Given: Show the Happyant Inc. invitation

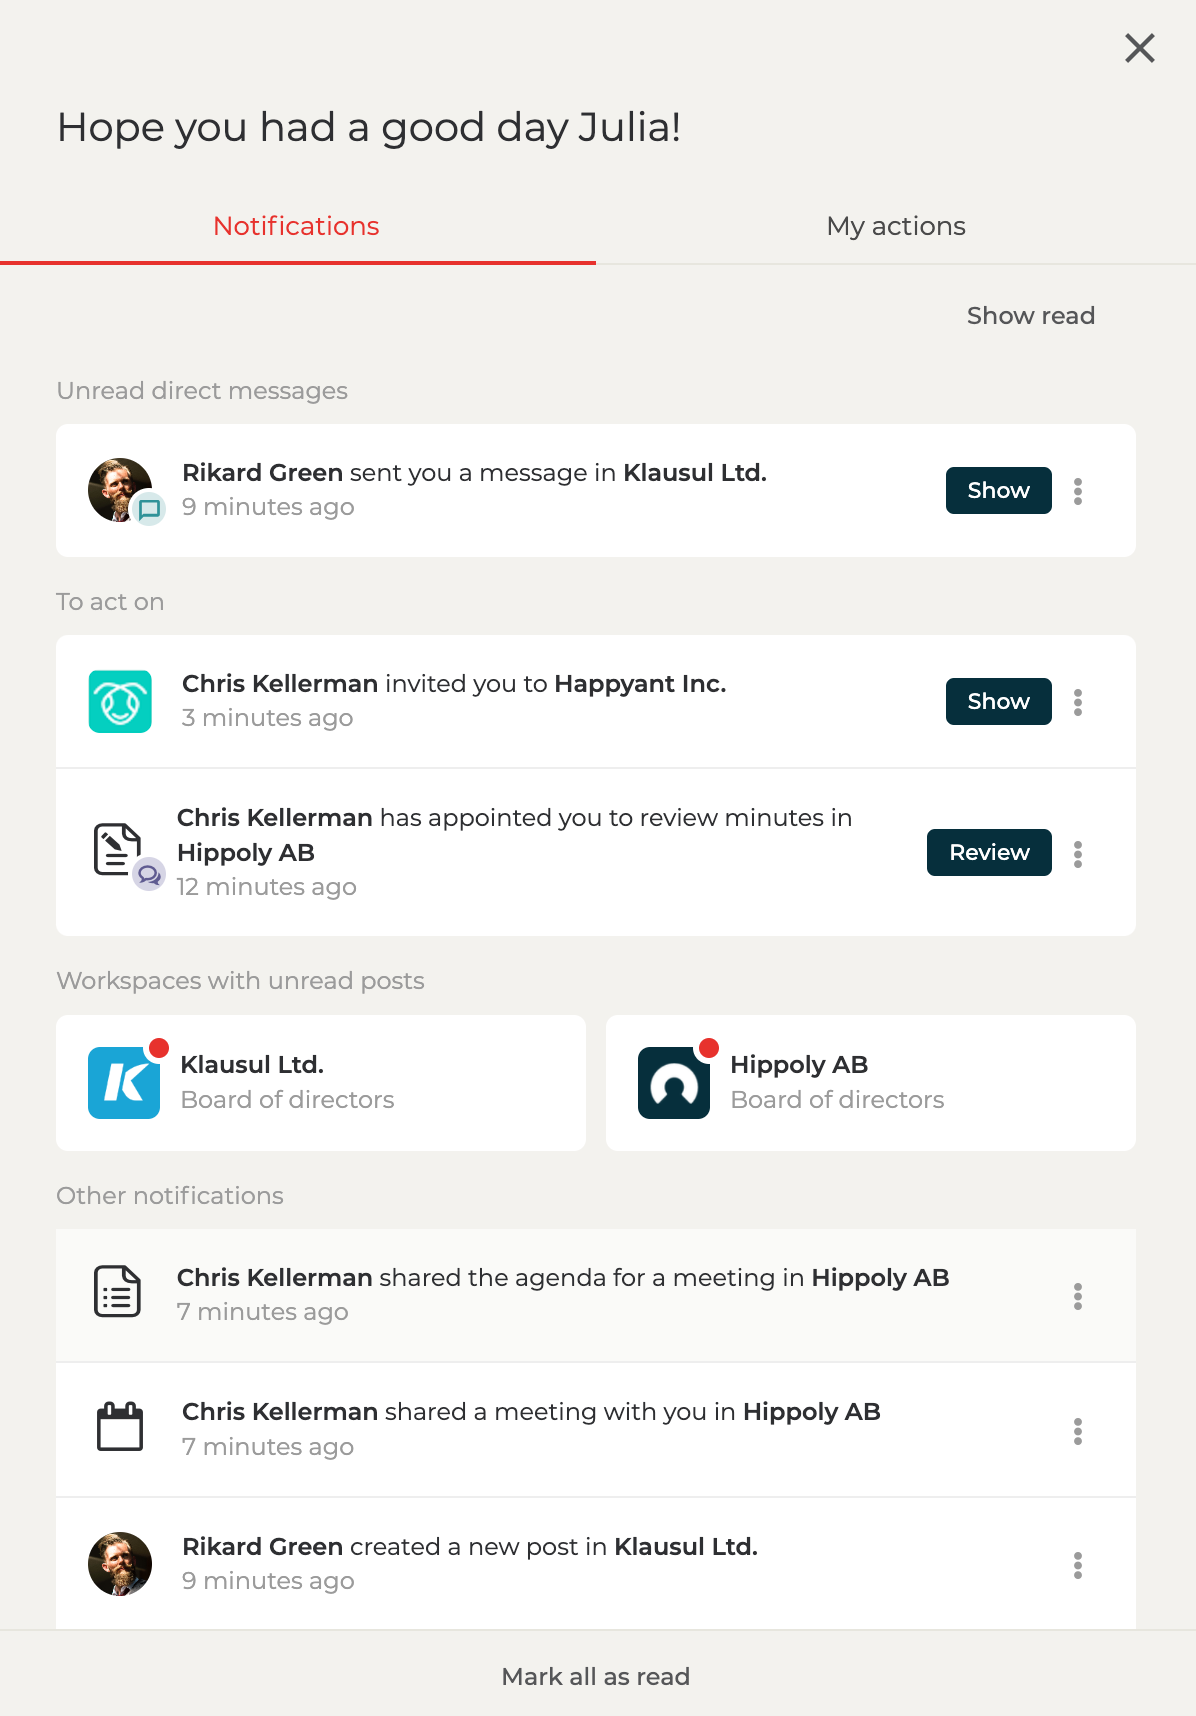Looking at the screenshot, I should [x=998, y=701].
